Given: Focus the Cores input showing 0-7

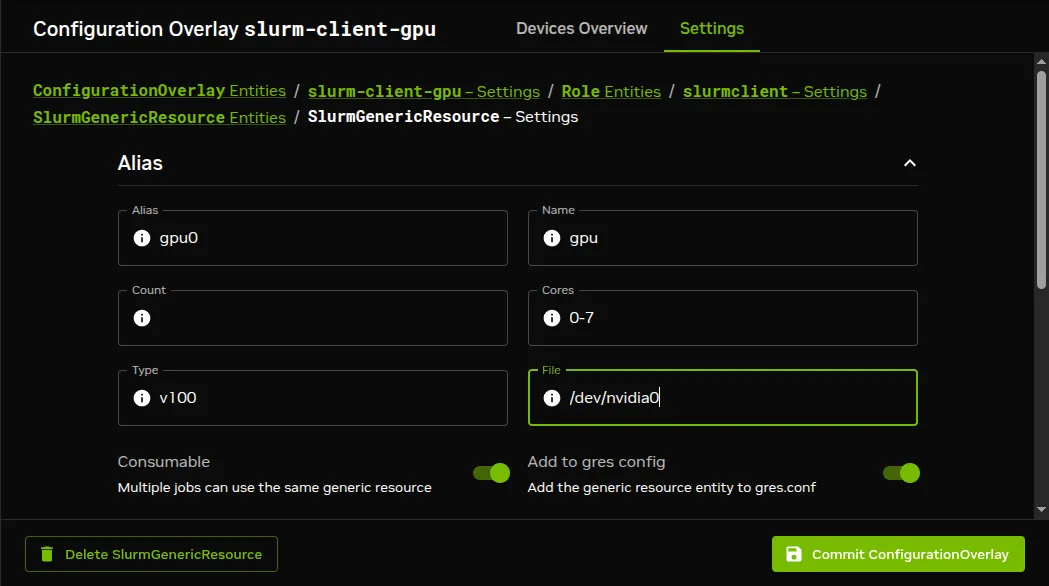Looking at the screenshot, I should [x=723, y=318].
